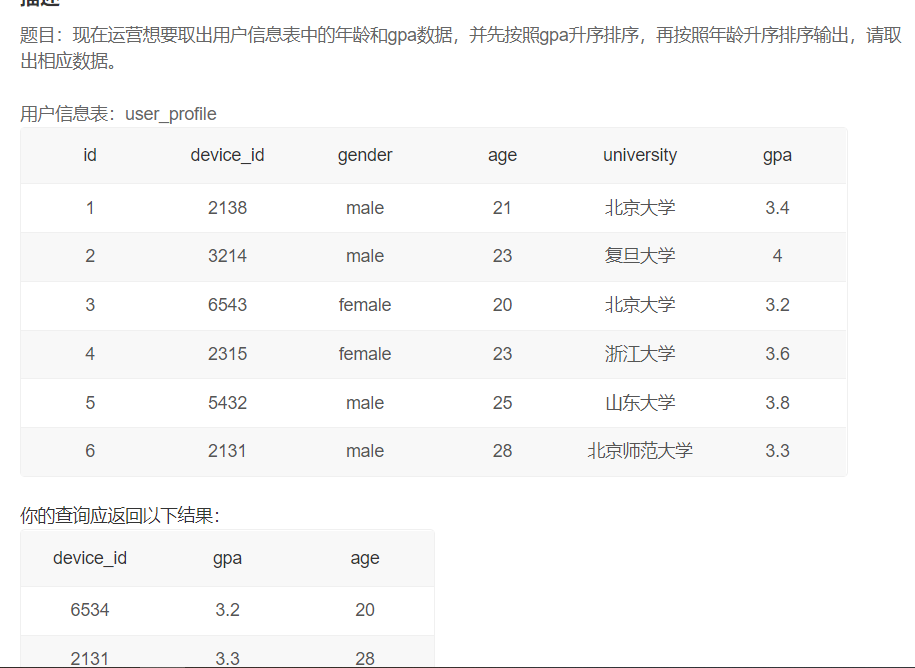Click the age value 21
915x668 pixels.
(502, 208)
